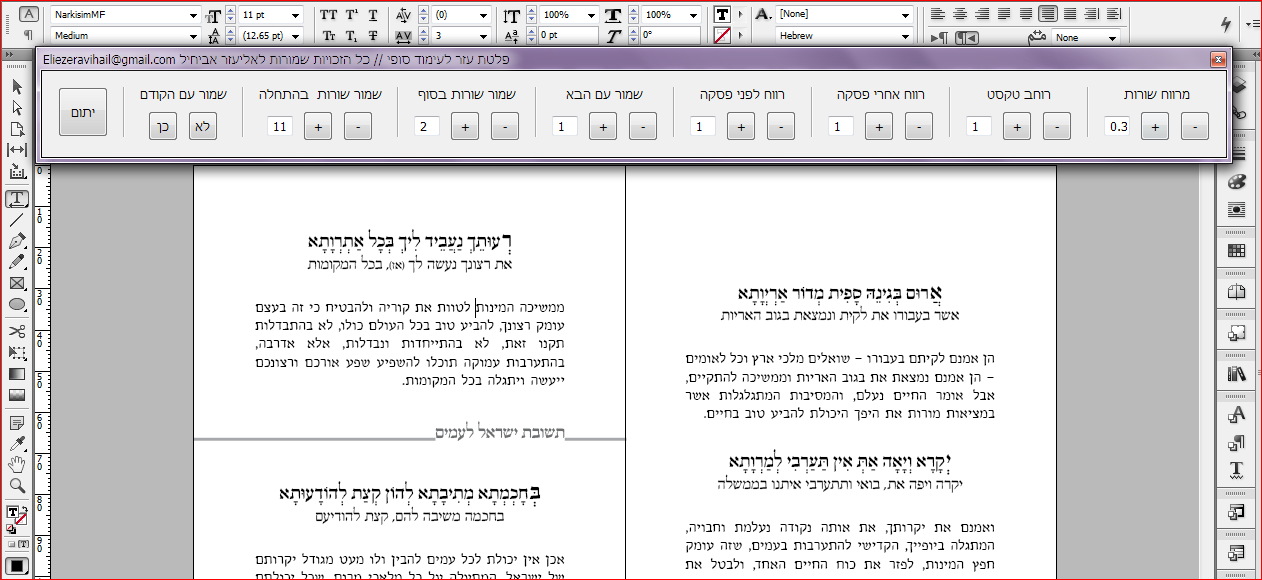Set Right-to-Left paragraph direction
The width and height of the screenshot is (1262, 580).
[x=966, y=38]
